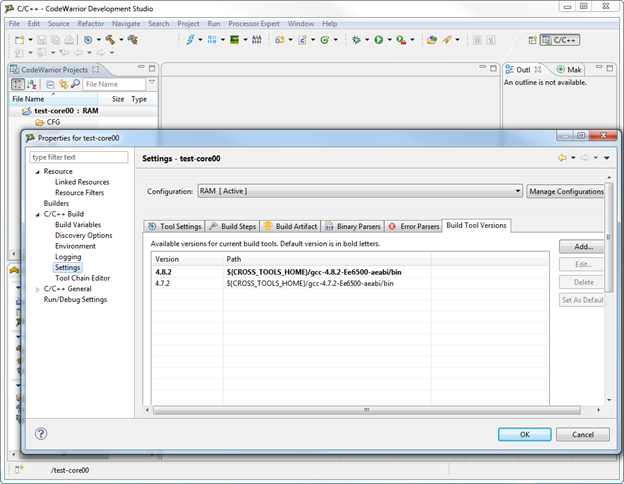
Task: Switch to the Binary Parsers tab
Action: (353, 226)
